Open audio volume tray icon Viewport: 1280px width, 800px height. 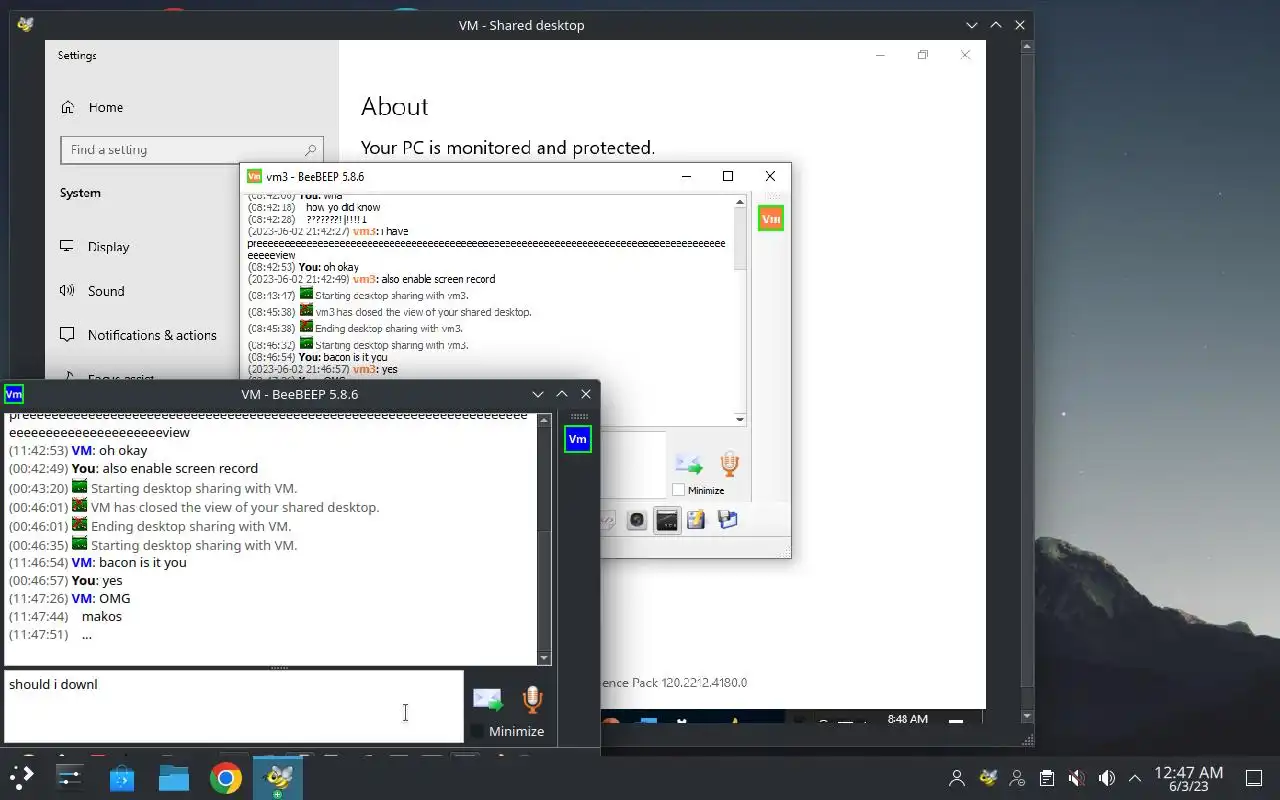coord(1107,778)
